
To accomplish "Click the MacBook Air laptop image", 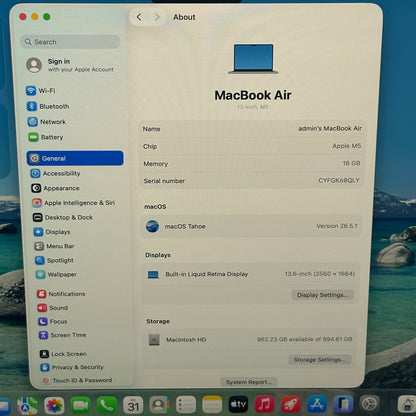I will 253,59.
